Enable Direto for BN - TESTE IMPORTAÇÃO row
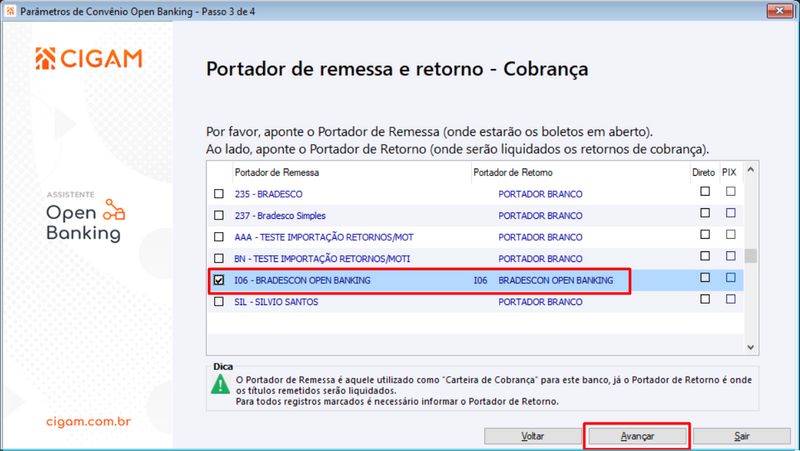800x451 pixels. click(x=705, y=256)
